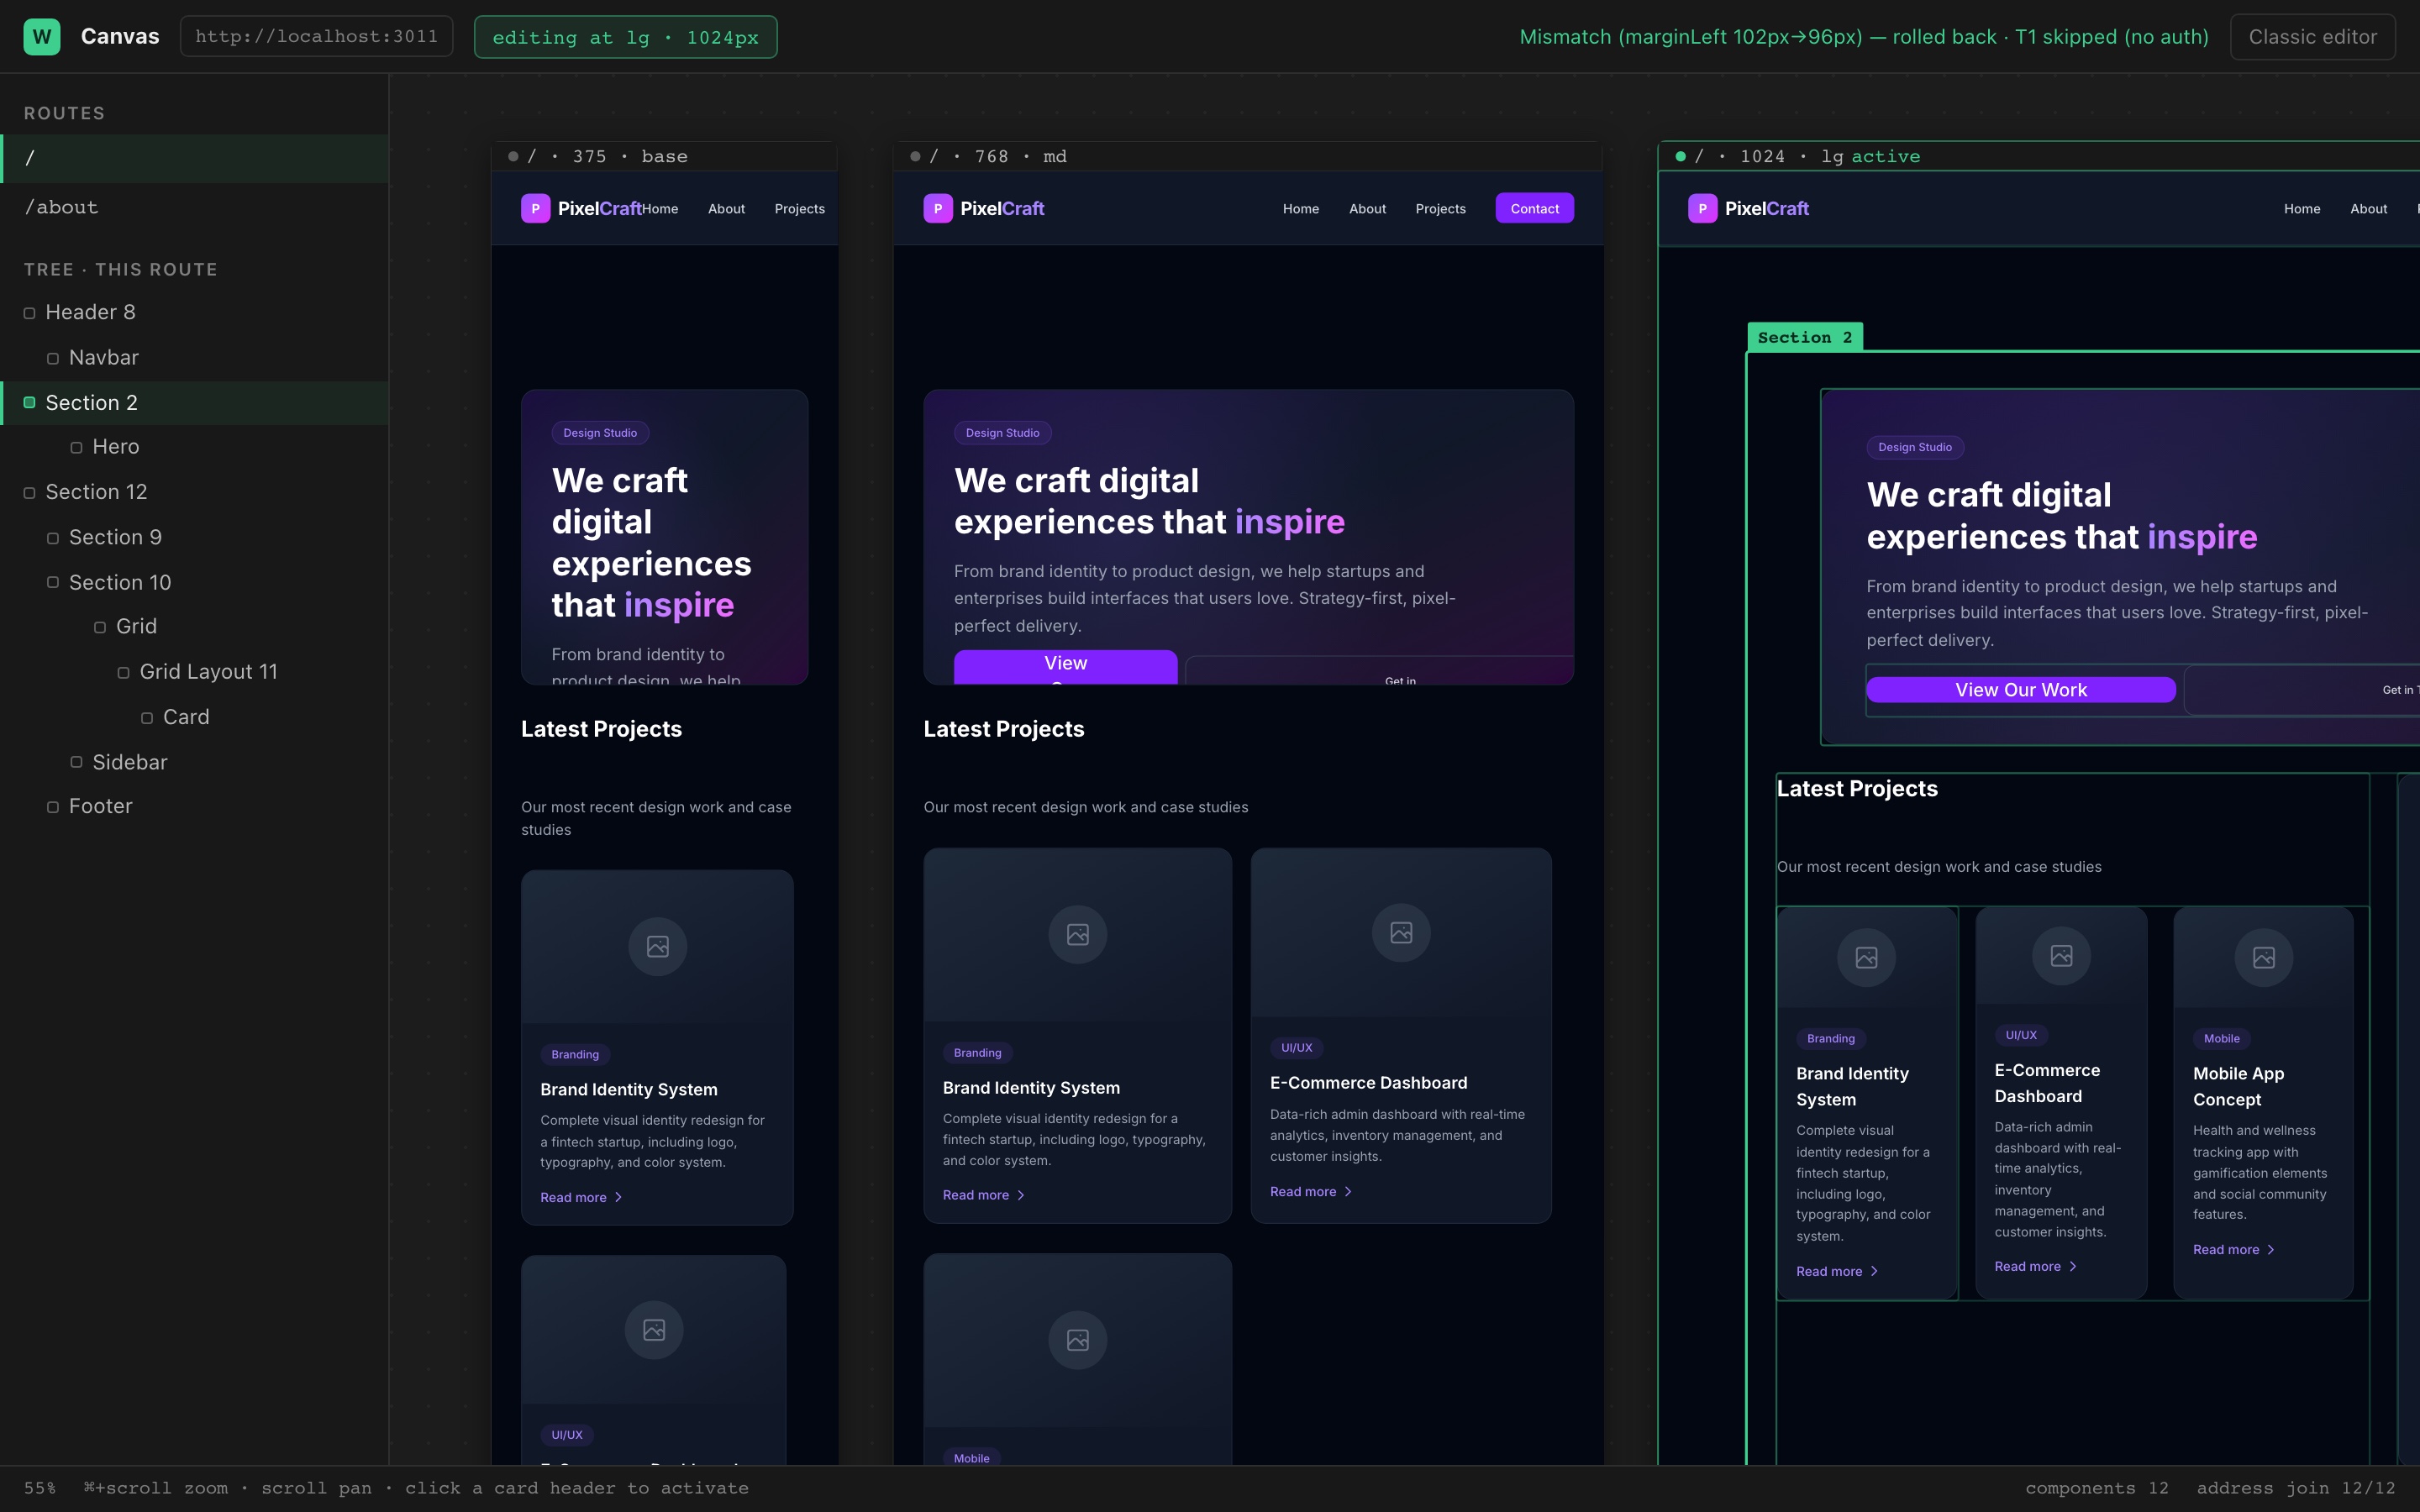The width and height of the screenshot is (2420, 1512).
Task: Open Read more on Brand Identity card, 375 frame
Action: pos(581,1198)
